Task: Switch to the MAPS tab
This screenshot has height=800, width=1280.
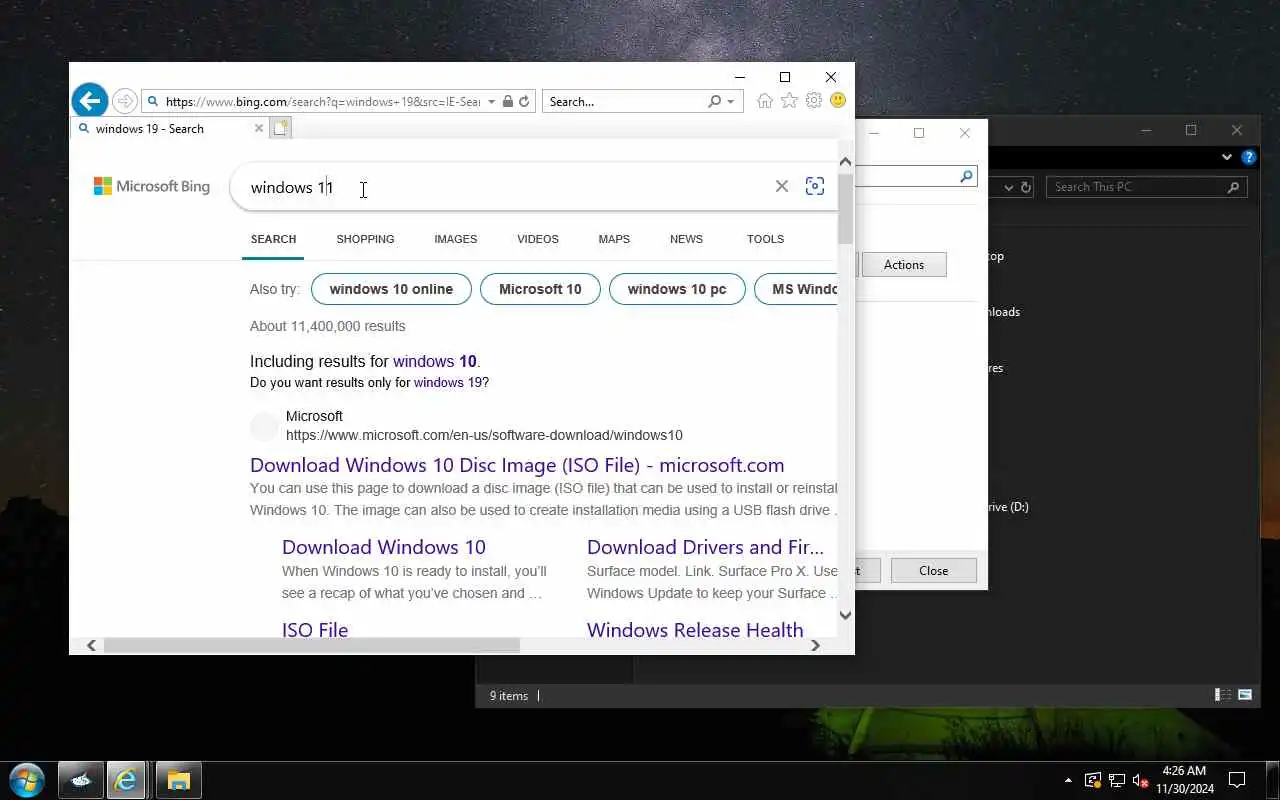Action: coord(614,239)
